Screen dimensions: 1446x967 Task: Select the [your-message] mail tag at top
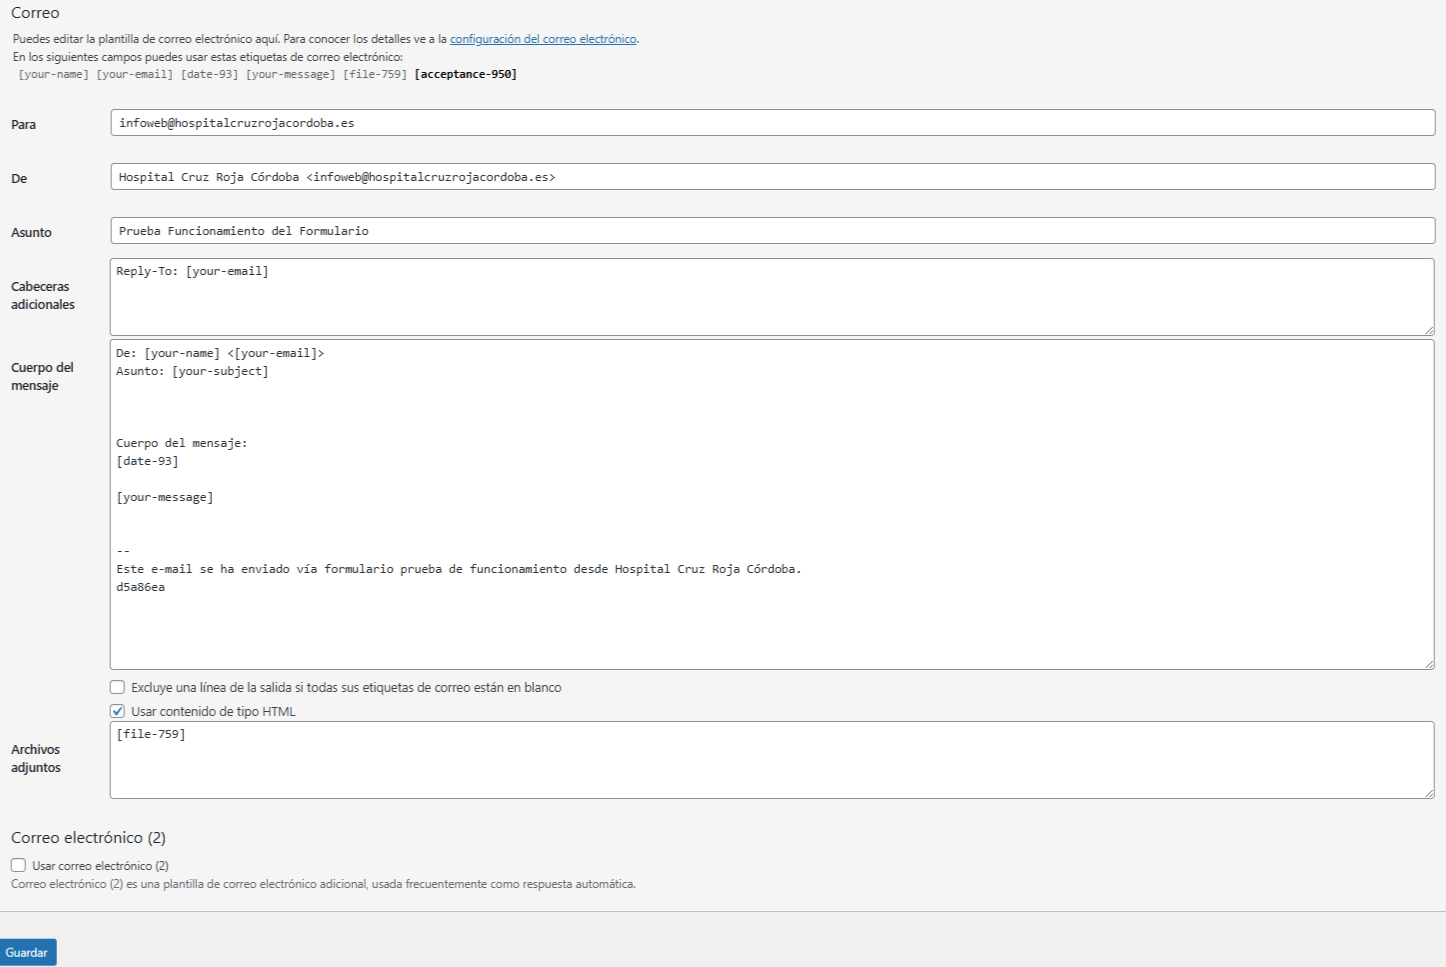(290, 75)
